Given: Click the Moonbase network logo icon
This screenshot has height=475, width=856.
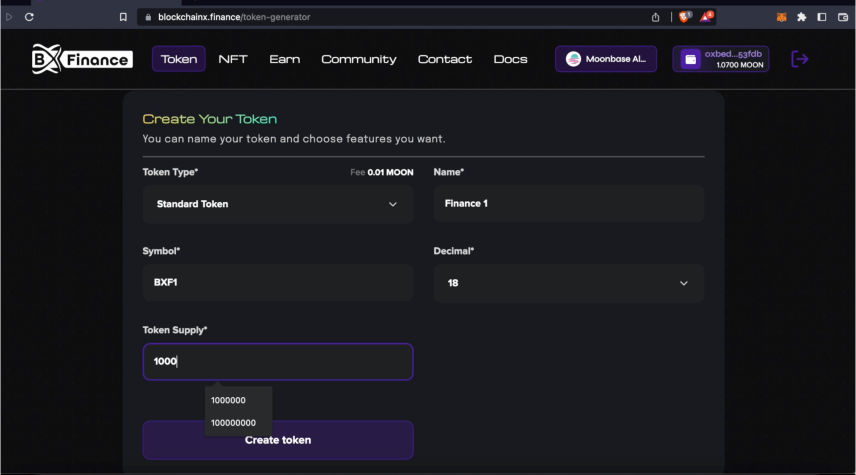Looking at the screenshot, I should [573, 59].
